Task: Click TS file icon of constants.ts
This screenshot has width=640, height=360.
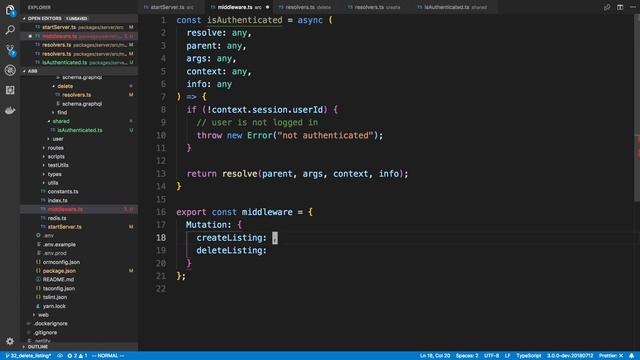Action: (43, 191)
